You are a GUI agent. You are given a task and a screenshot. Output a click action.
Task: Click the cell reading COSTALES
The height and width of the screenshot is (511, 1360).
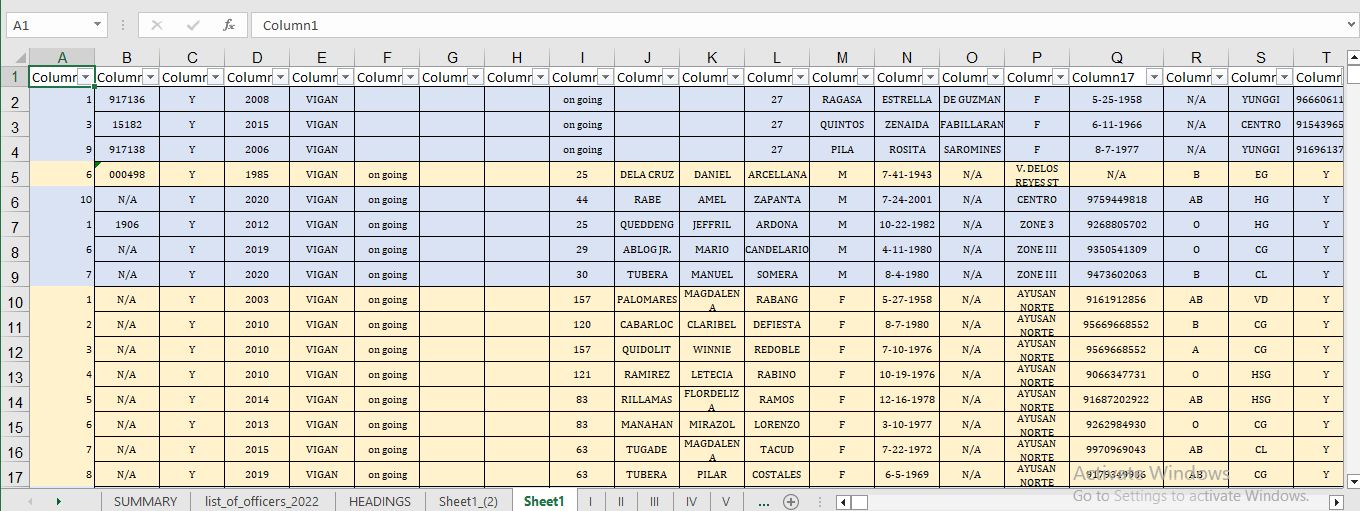[x=777, y=475]
